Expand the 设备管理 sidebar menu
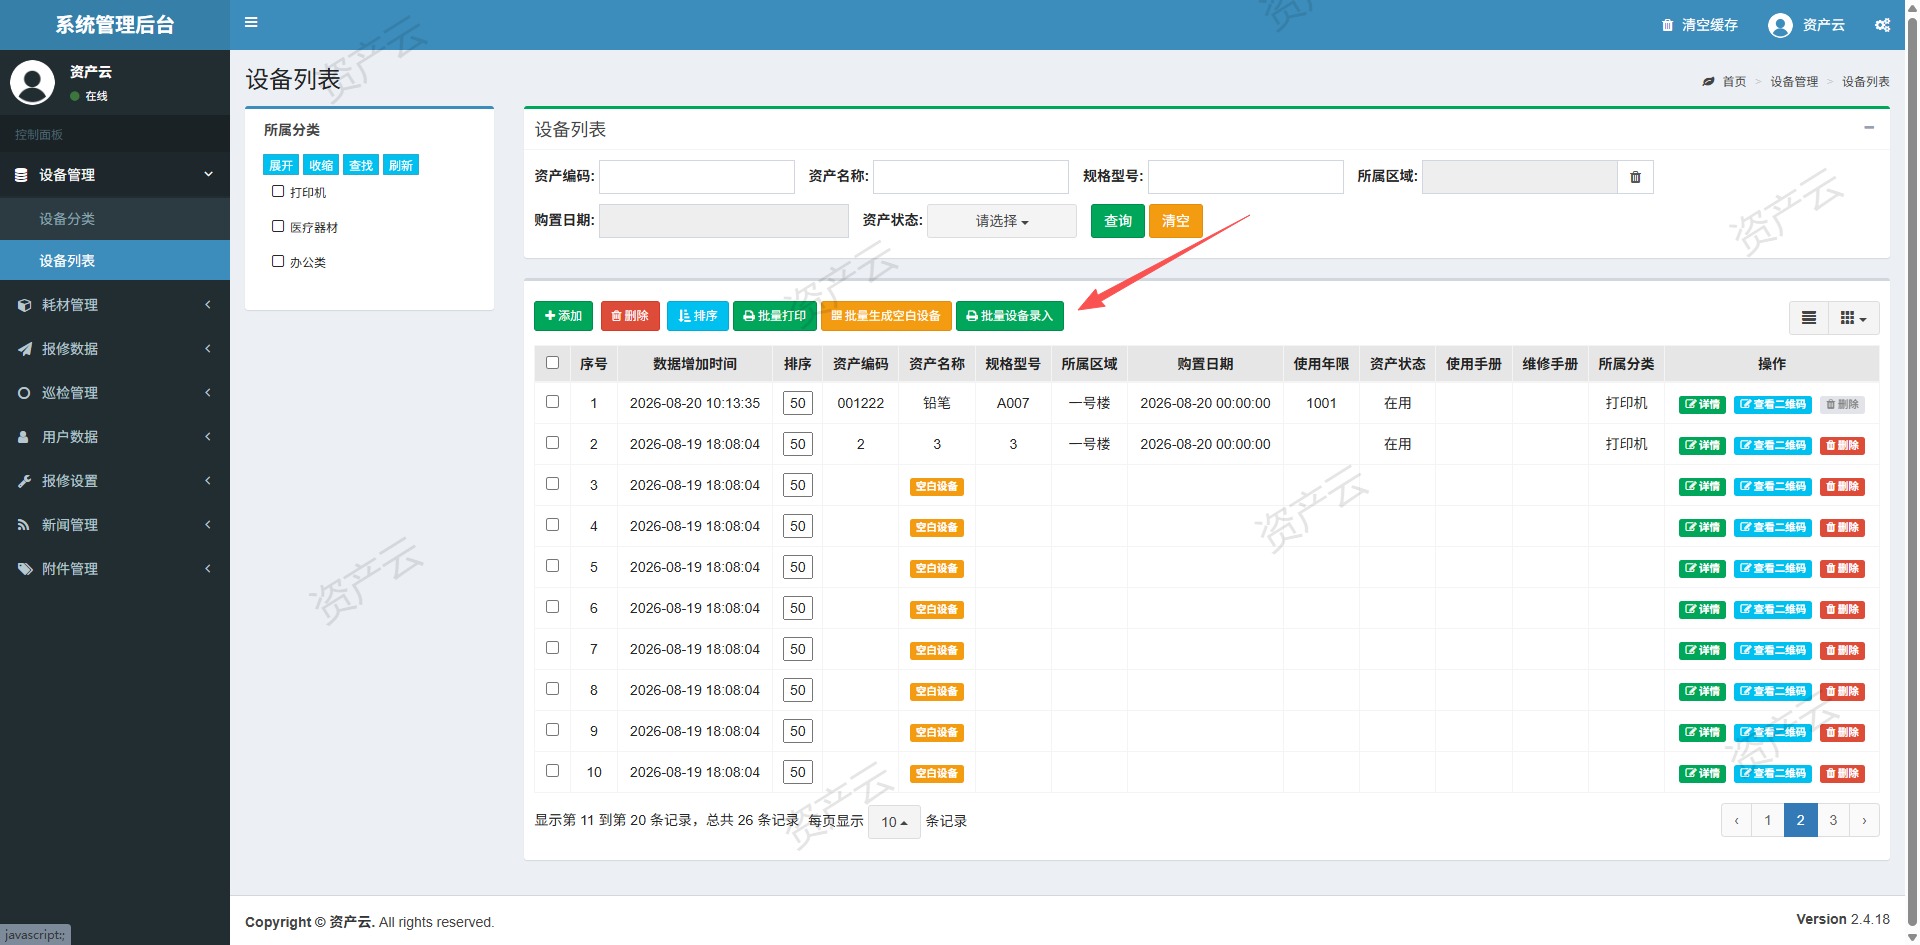 (115, 175)
